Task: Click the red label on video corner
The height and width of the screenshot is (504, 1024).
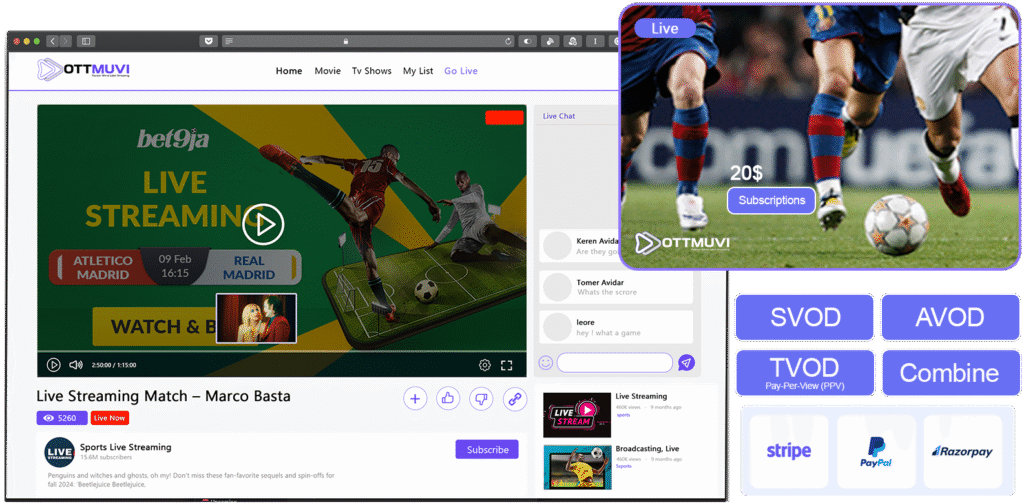Action: 504,118
